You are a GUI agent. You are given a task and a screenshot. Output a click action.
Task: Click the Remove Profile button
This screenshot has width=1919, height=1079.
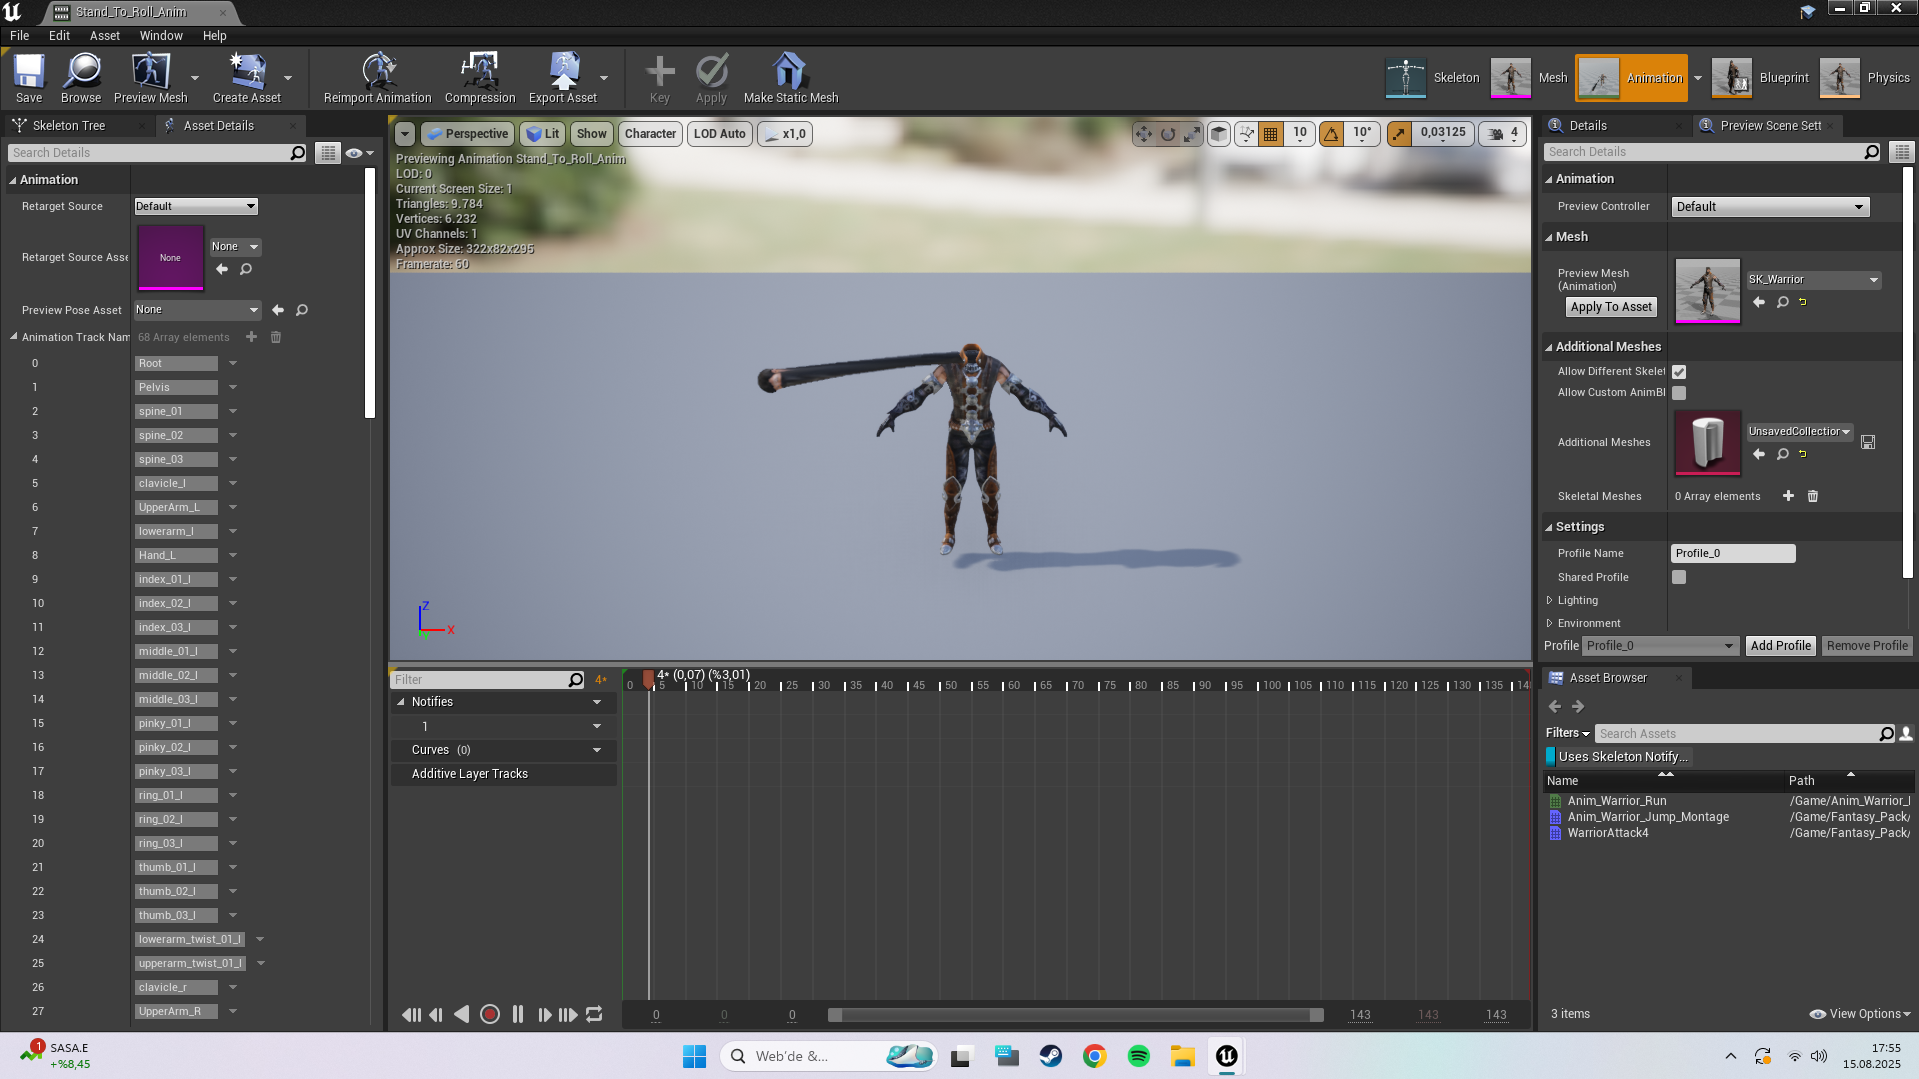click(x=1867, y=646)
